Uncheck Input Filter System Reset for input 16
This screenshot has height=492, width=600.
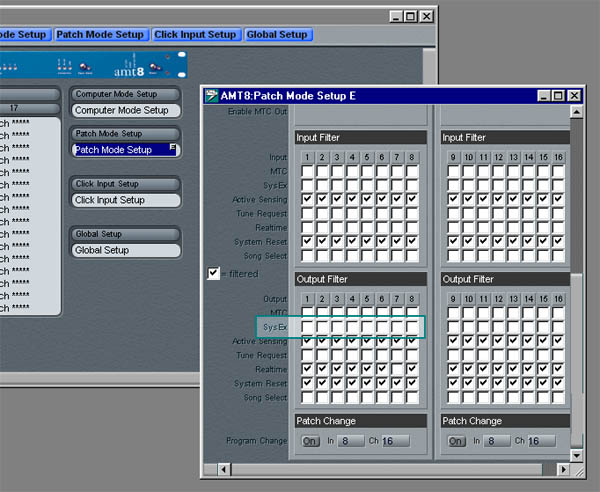[x=558, y=242]
